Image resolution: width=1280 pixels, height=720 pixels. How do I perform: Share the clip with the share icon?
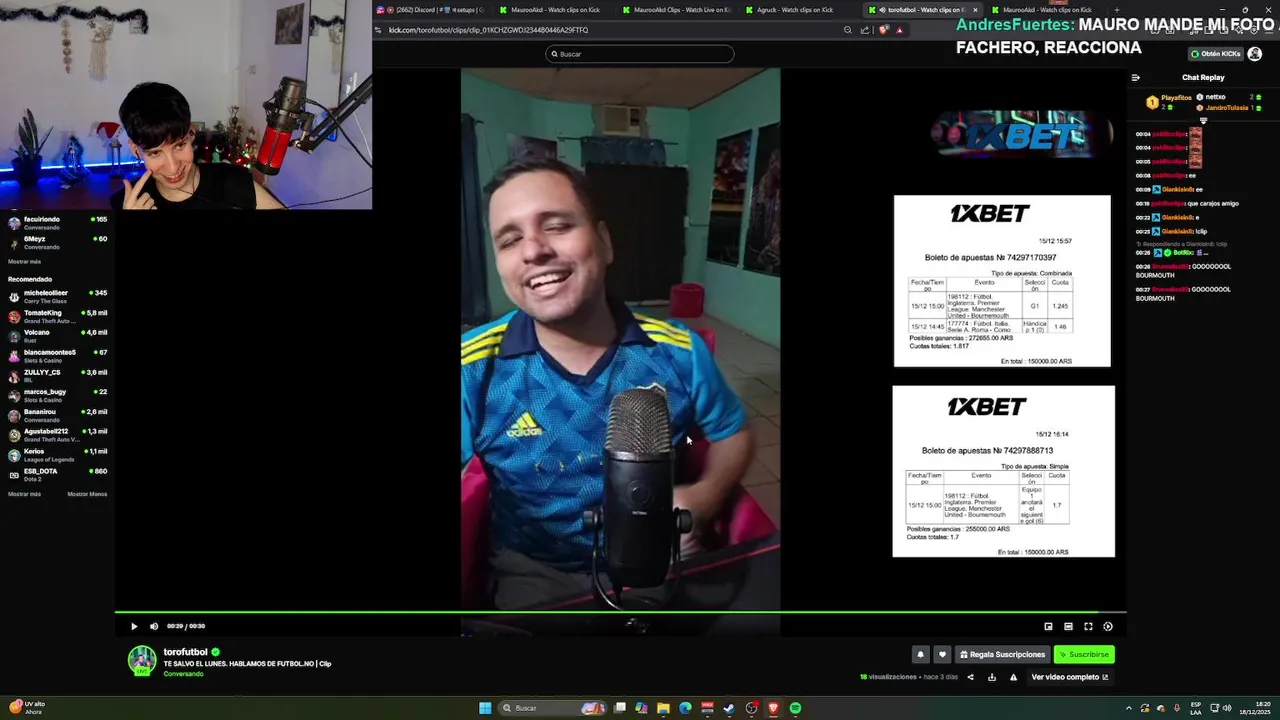click(970, 677)
